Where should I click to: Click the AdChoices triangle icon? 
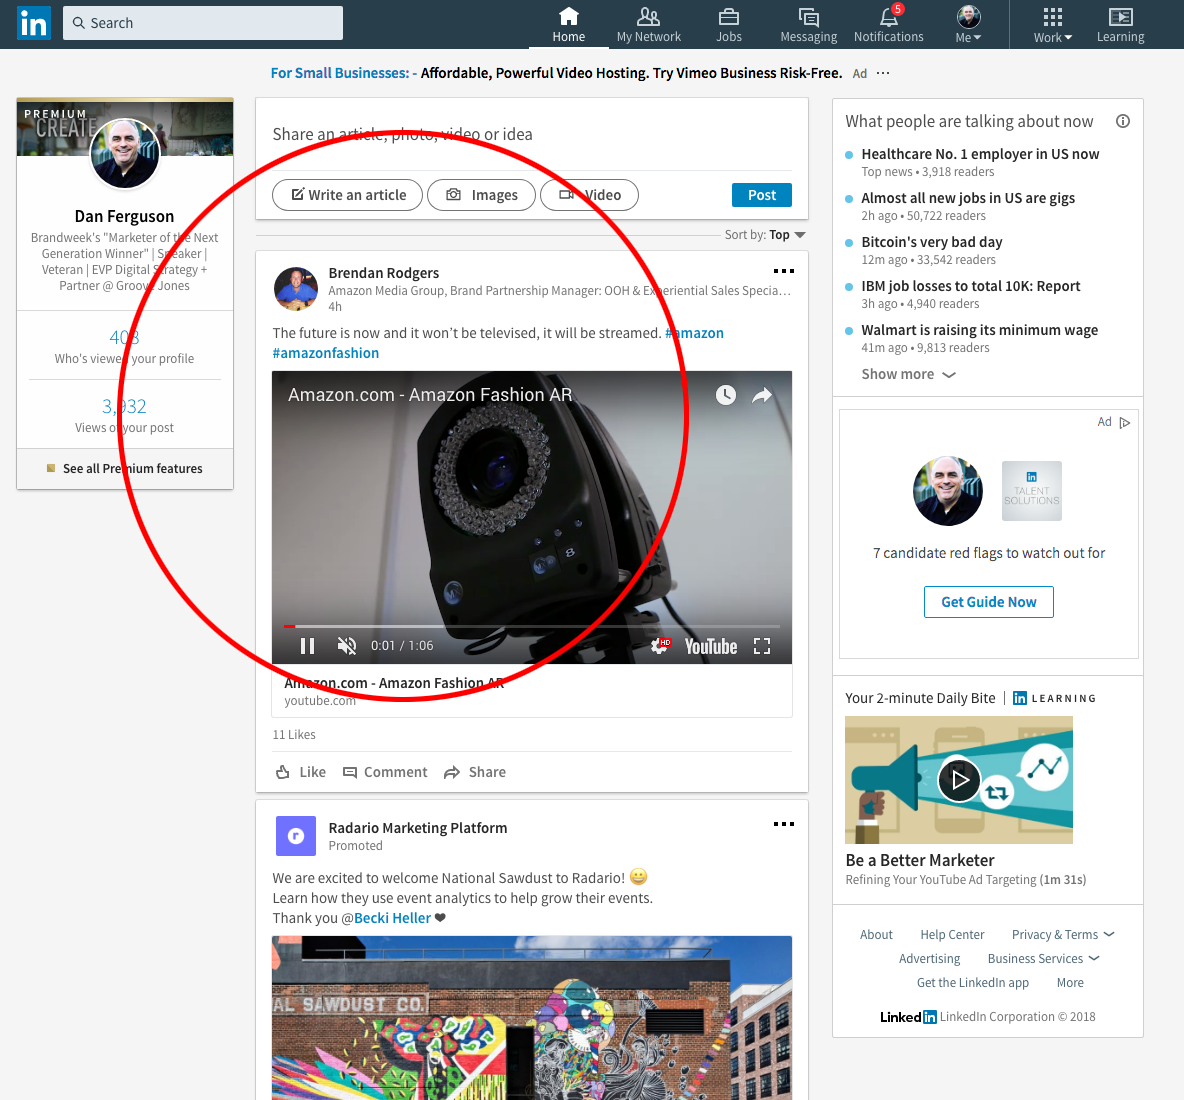coord(1124,423)
